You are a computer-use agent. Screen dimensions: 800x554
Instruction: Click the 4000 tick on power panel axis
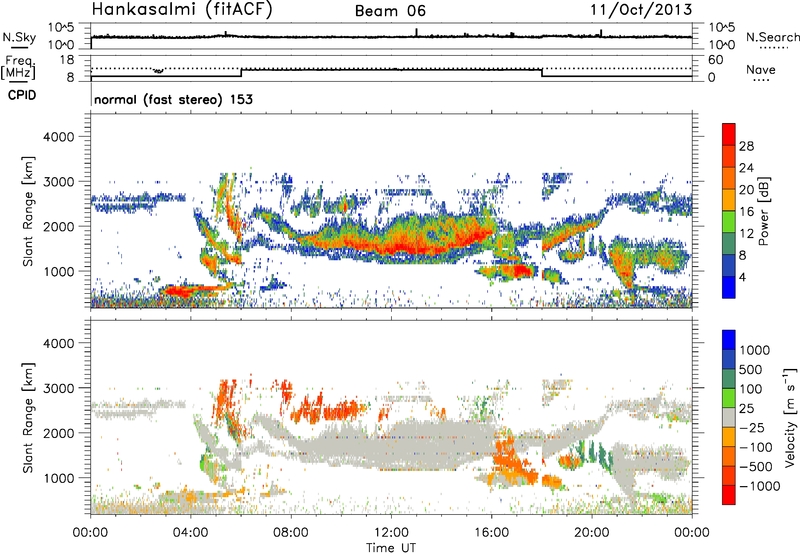(x=58, y=137)
